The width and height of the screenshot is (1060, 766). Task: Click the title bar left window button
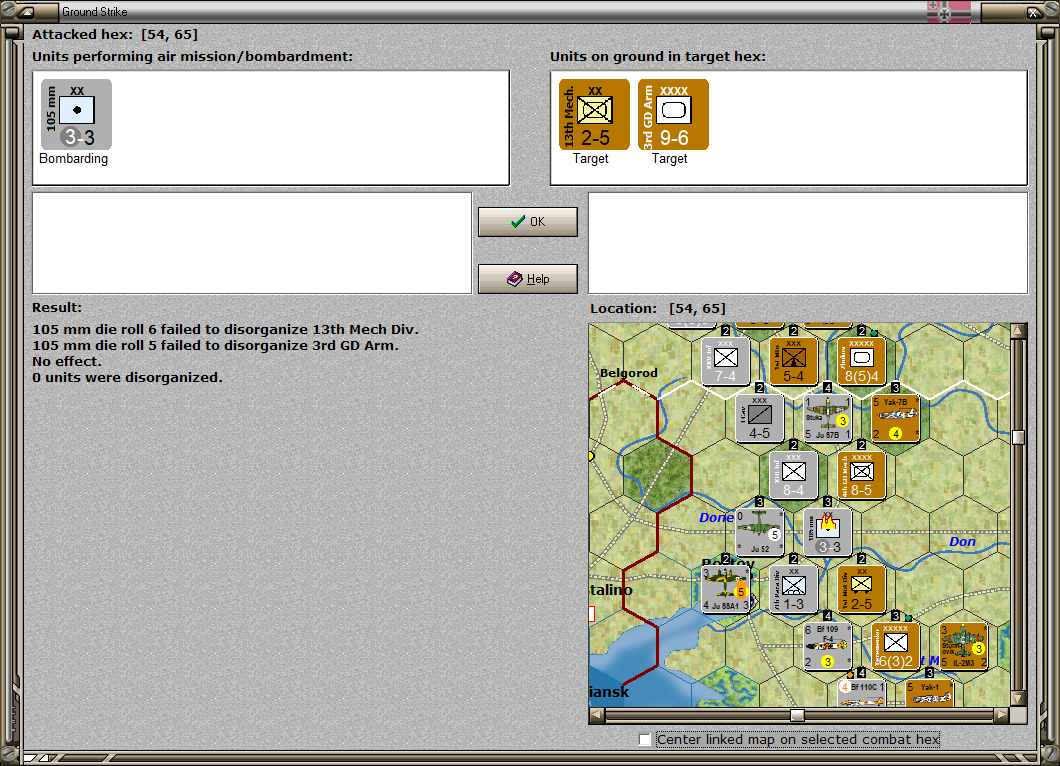coord(27,11)
